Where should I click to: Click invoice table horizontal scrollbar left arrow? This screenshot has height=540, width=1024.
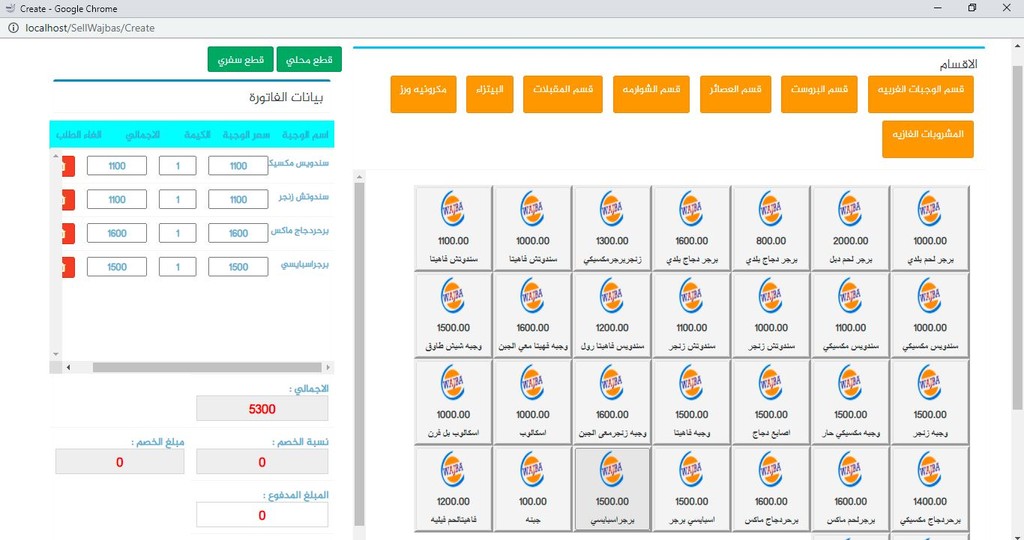[68, 368]
